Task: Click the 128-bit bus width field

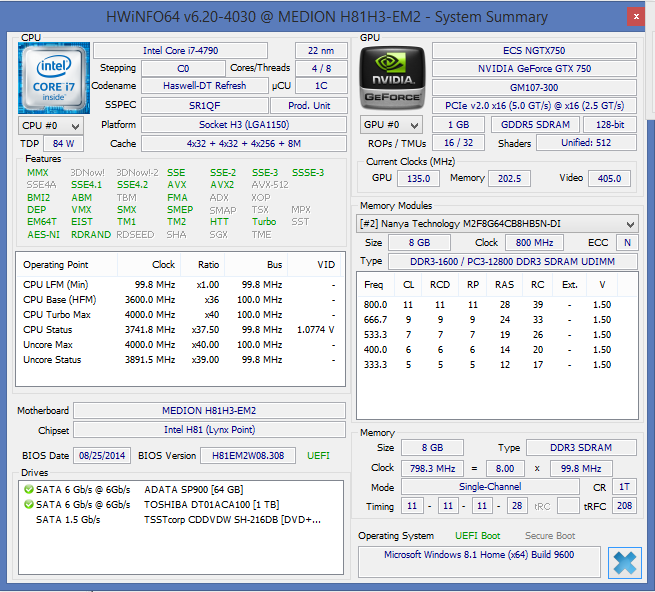Action: 610,124
